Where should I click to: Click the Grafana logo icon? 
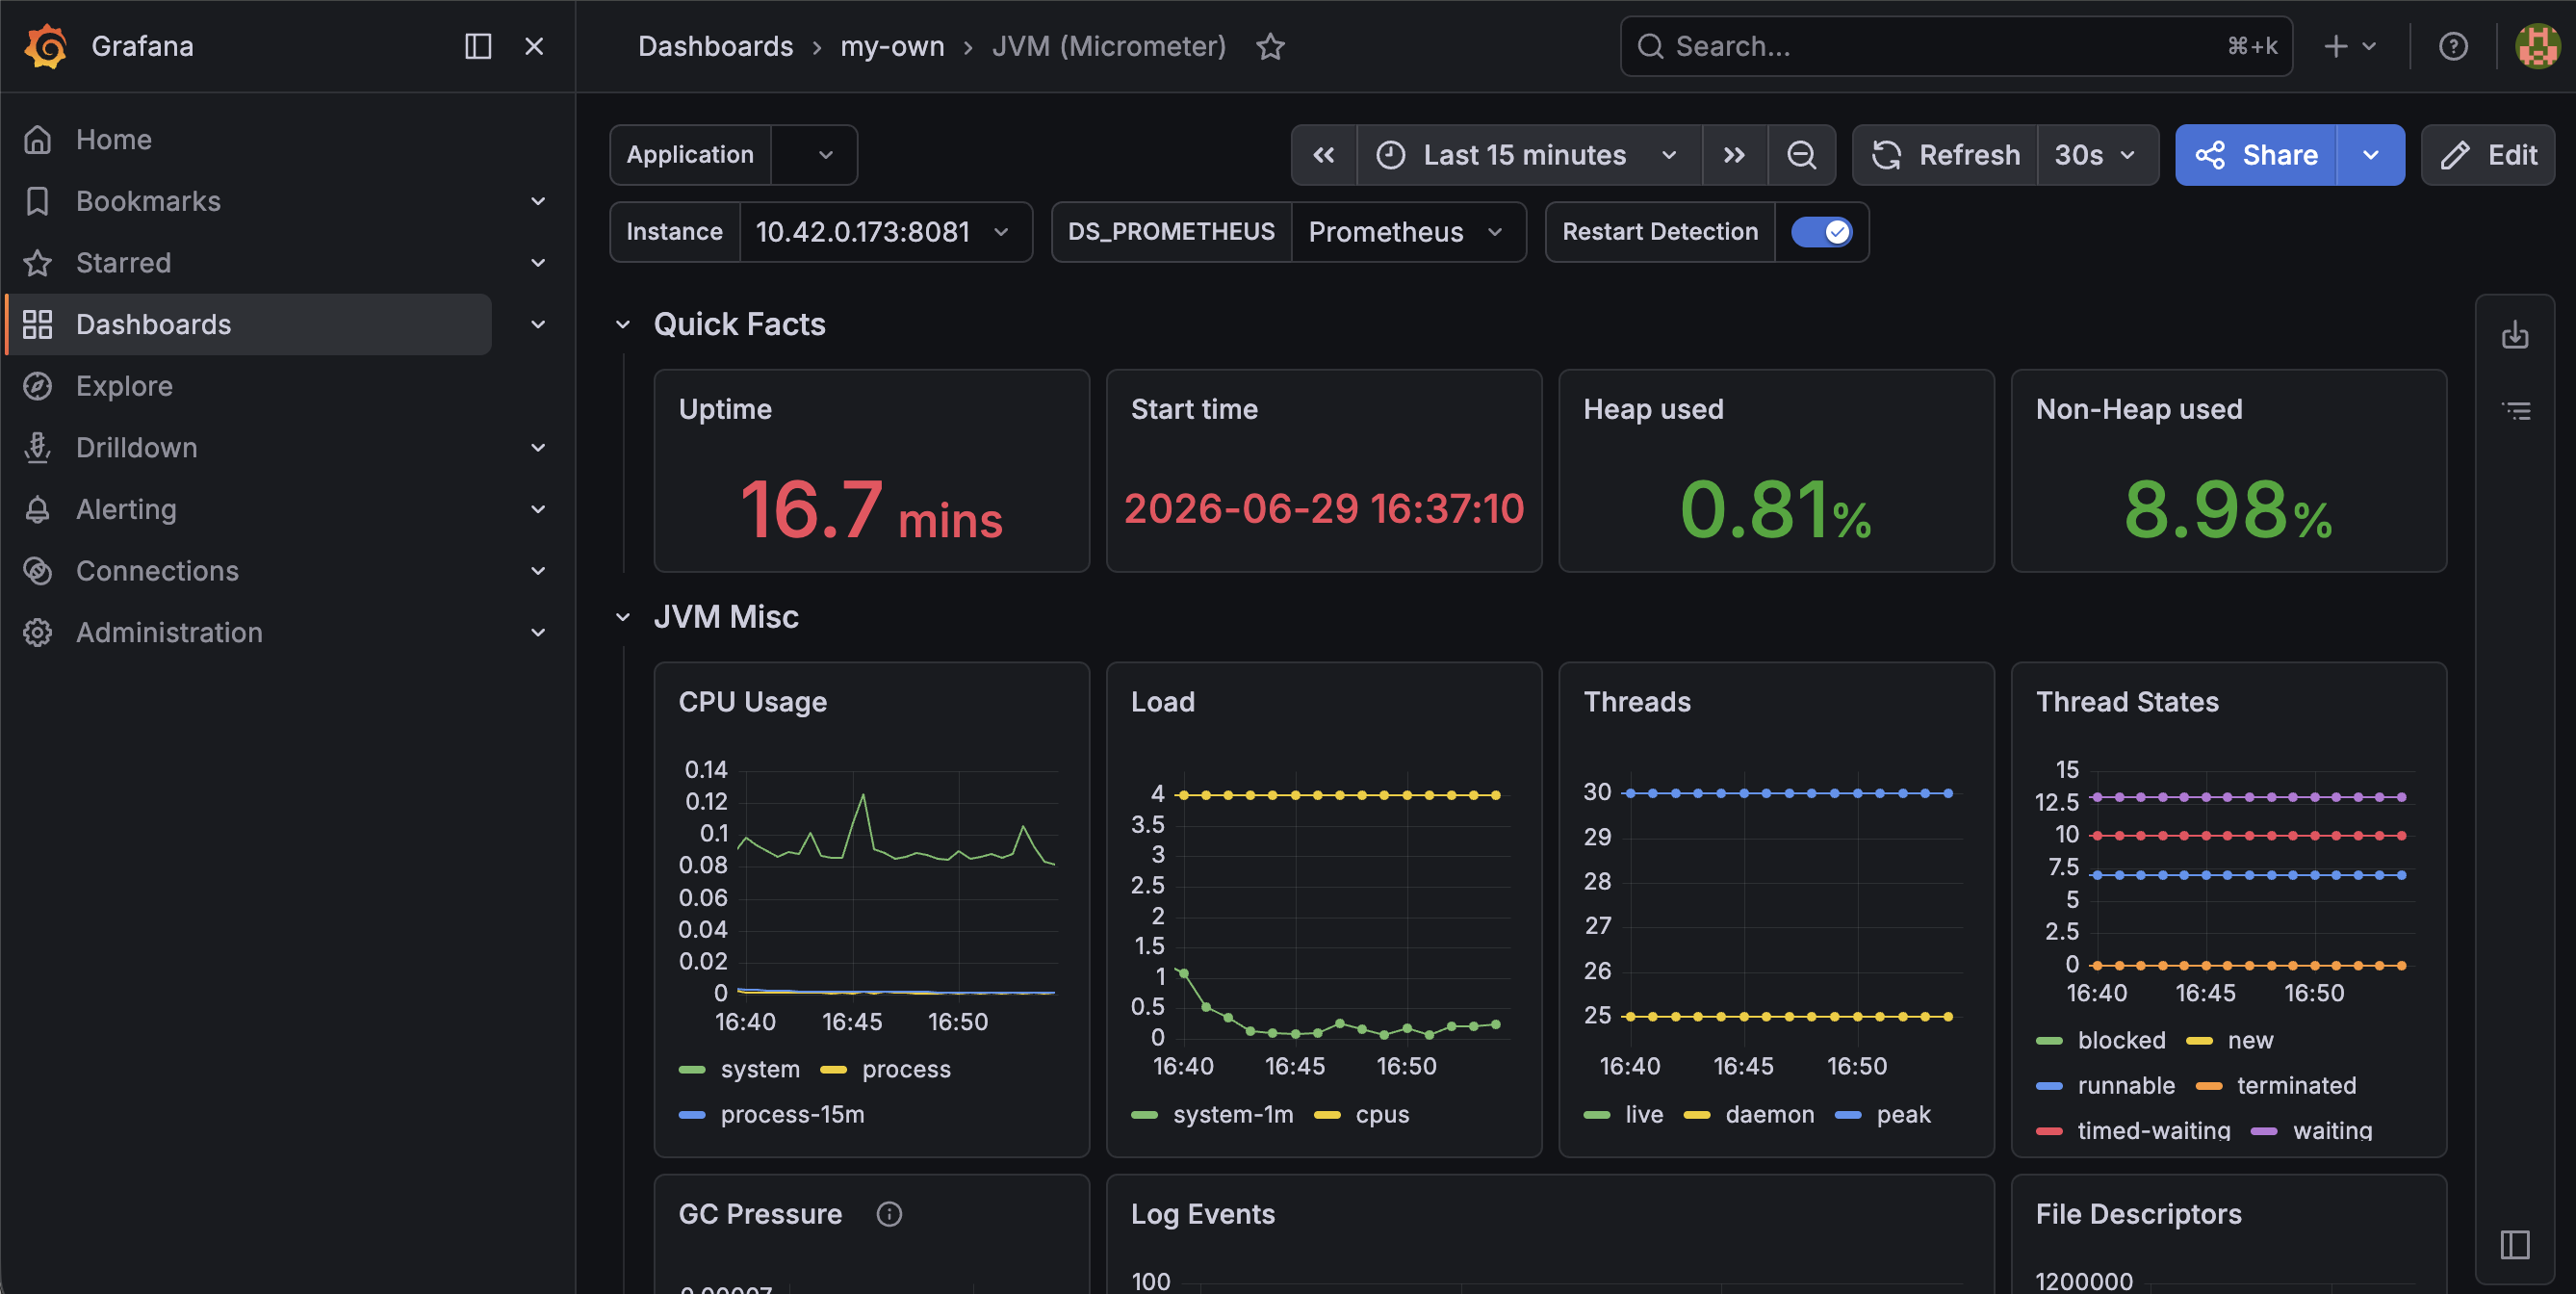[46, 46]
